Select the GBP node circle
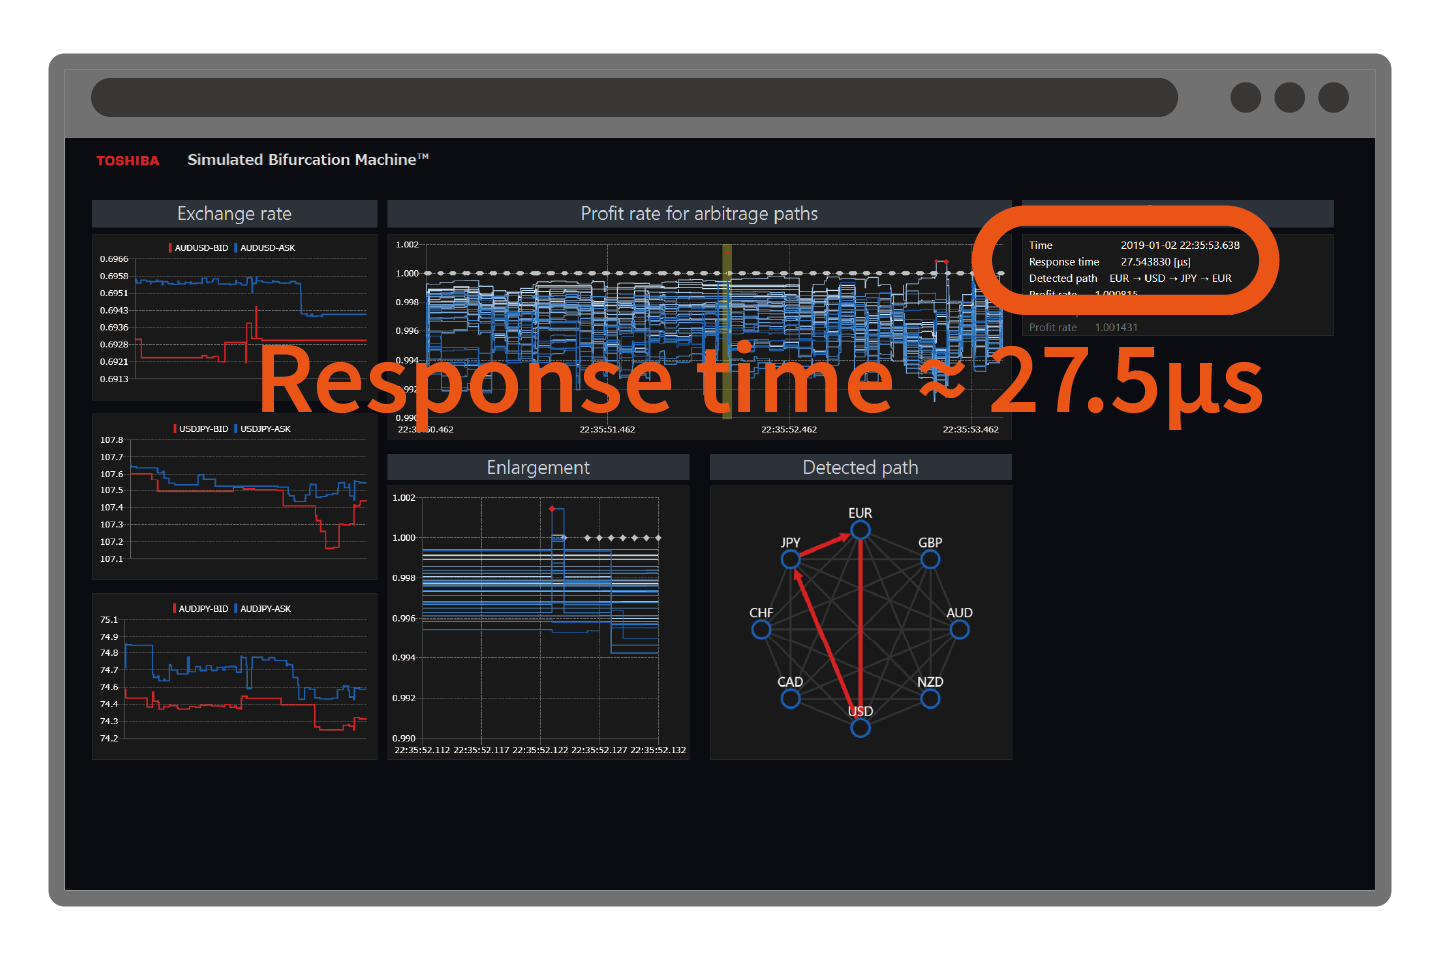Viewport: 1440px width, 960px height. 930,559
